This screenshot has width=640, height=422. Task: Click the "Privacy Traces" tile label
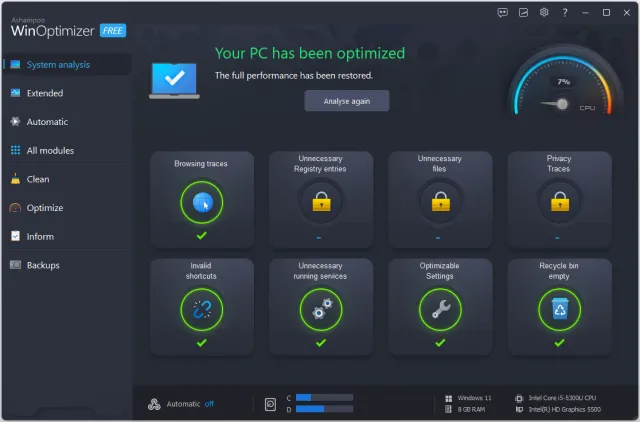point(559,164)
